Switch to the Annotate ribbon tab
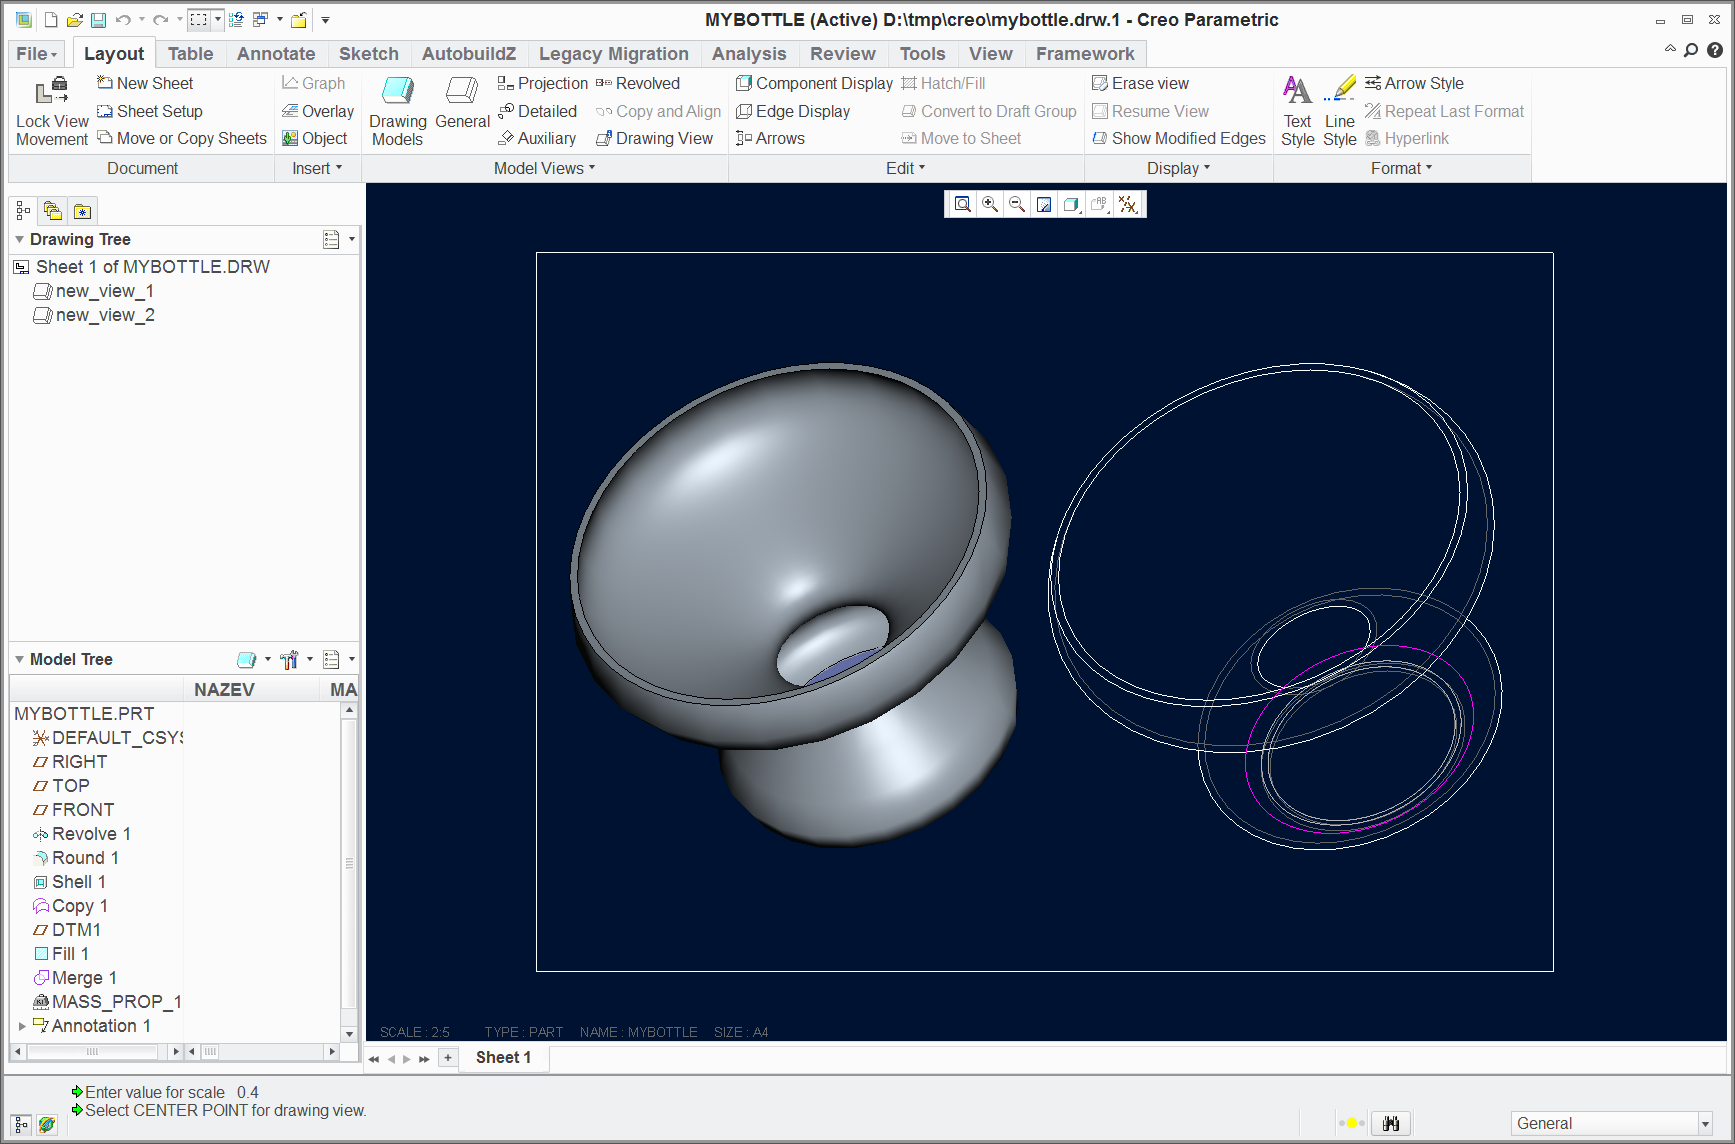This screenshot has width=1735, height=1144. coord(276,54)
